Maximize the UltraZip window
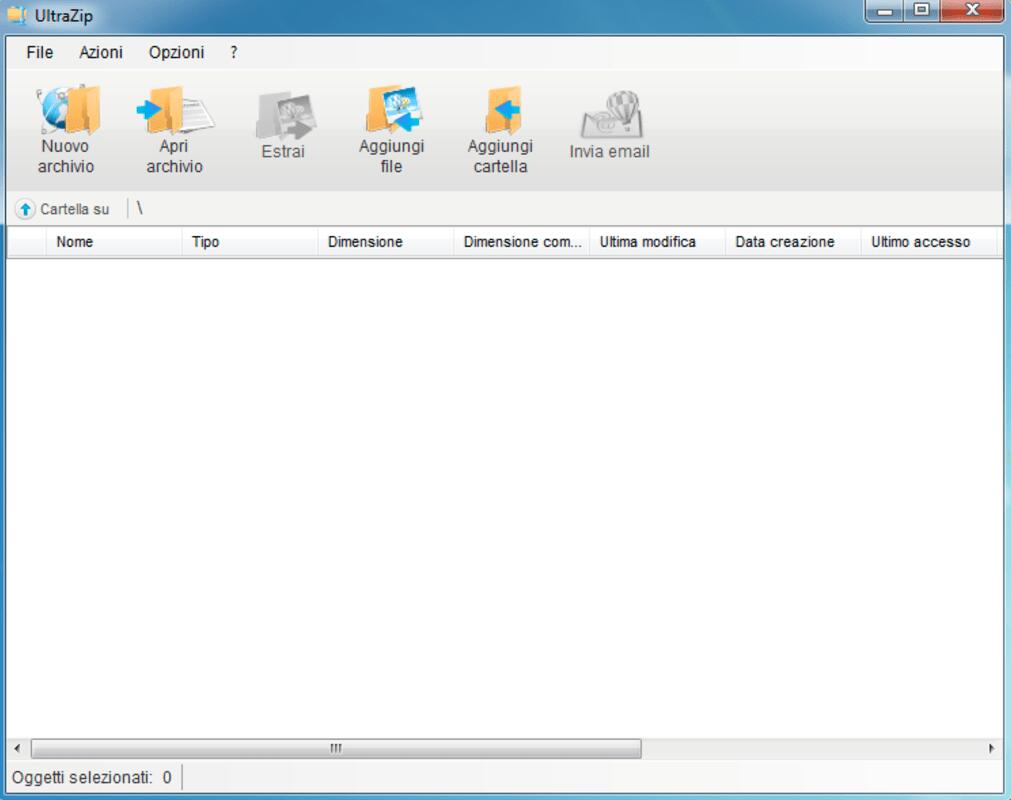1011x800 pixels. coord(922,11)
